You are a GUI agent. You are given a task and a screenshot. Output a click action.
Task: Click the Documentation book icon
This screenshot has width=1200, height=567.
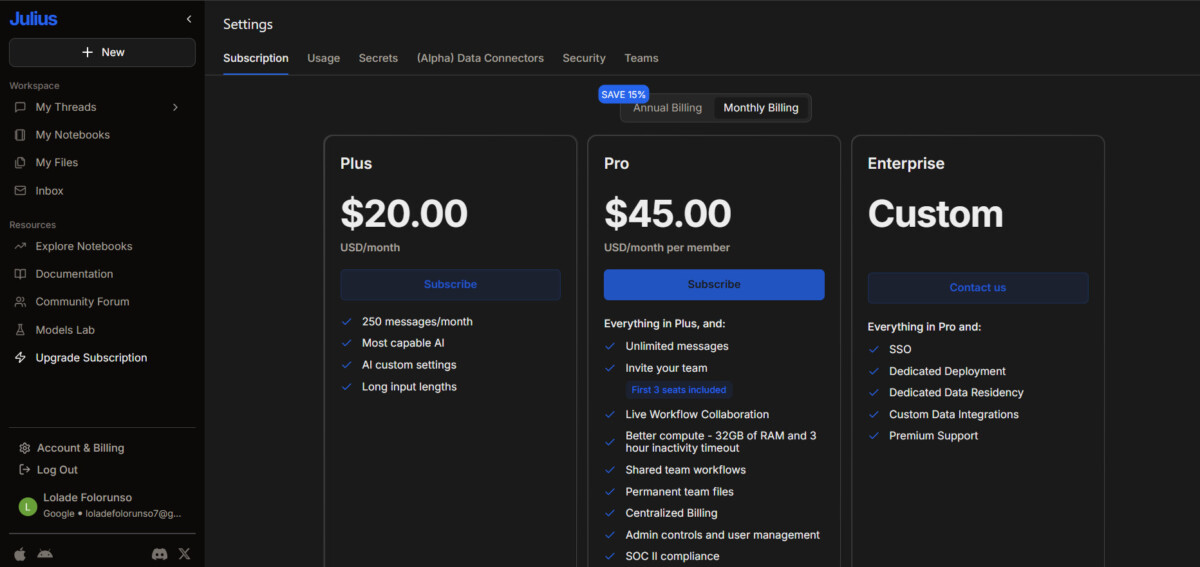point(20,274)
